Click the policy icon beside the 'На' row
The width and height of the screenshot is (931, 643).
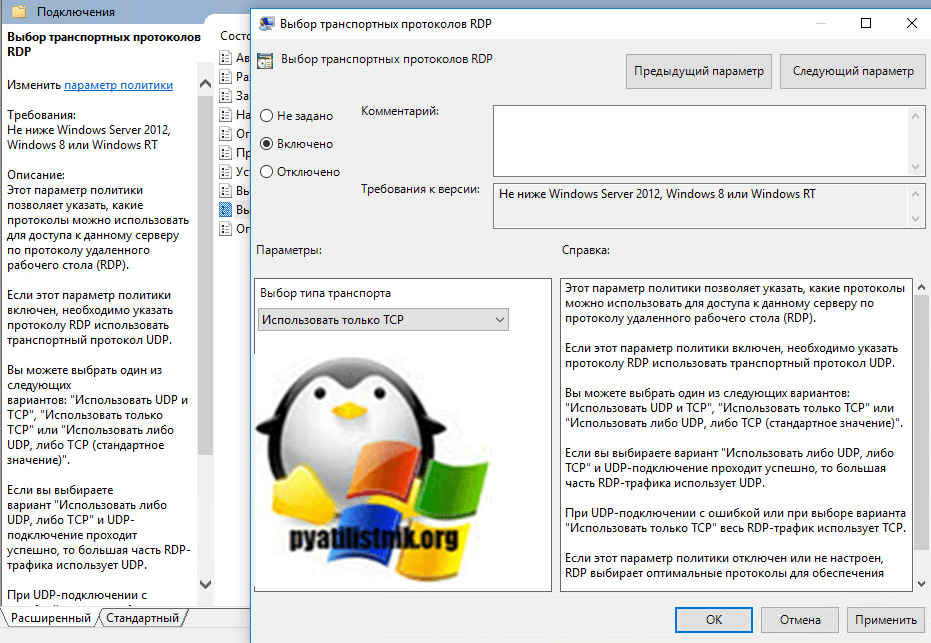point(226,115)
